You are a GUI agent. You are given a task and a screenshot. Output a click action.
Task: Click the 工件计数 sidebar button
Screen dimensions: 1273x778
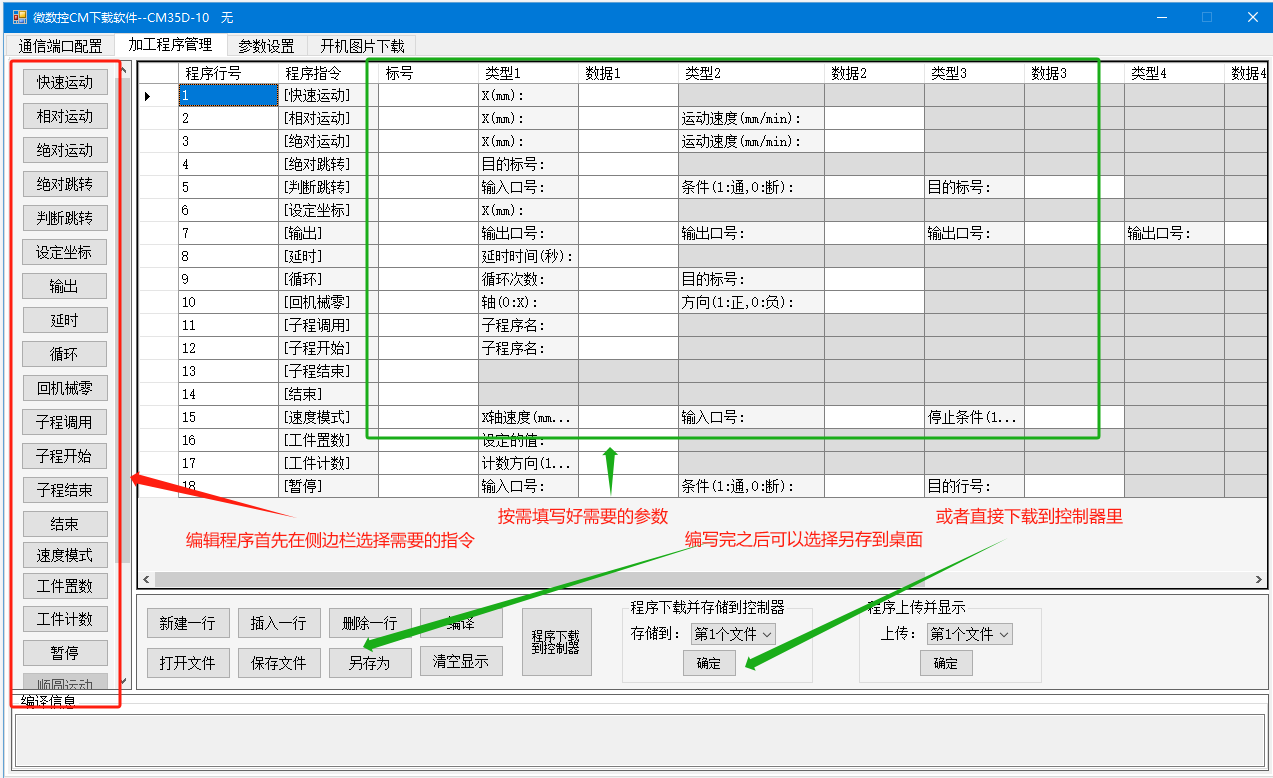[65, 619]
